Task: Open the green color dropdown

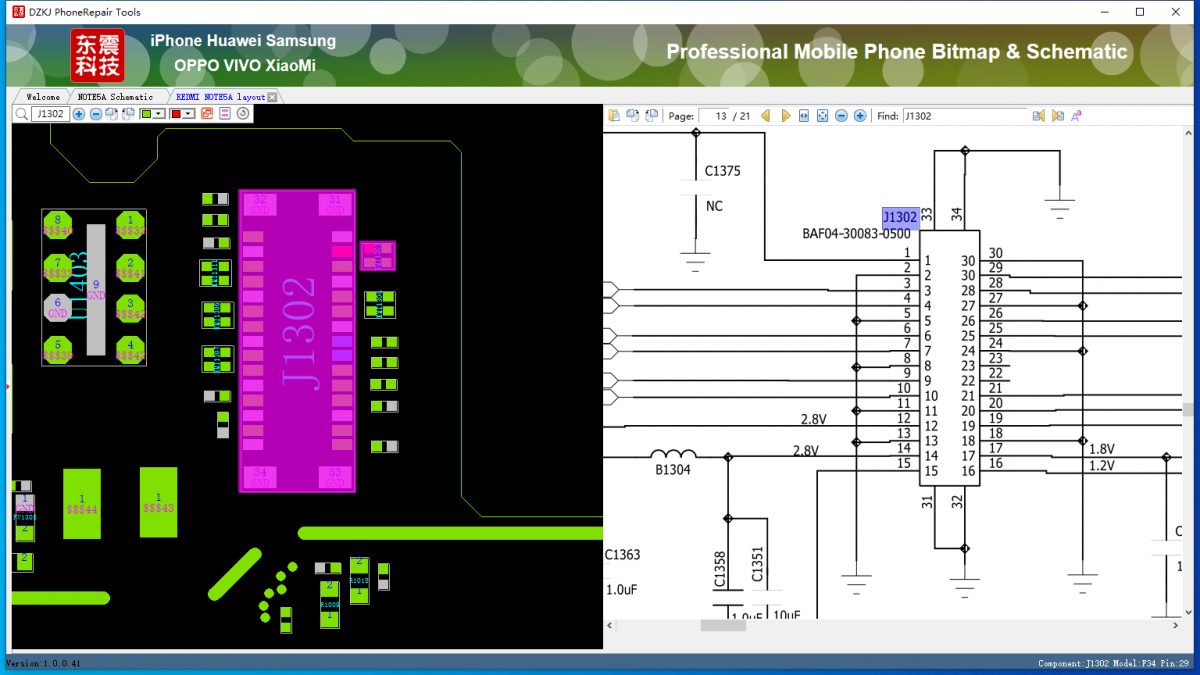Action: point(159,114)
